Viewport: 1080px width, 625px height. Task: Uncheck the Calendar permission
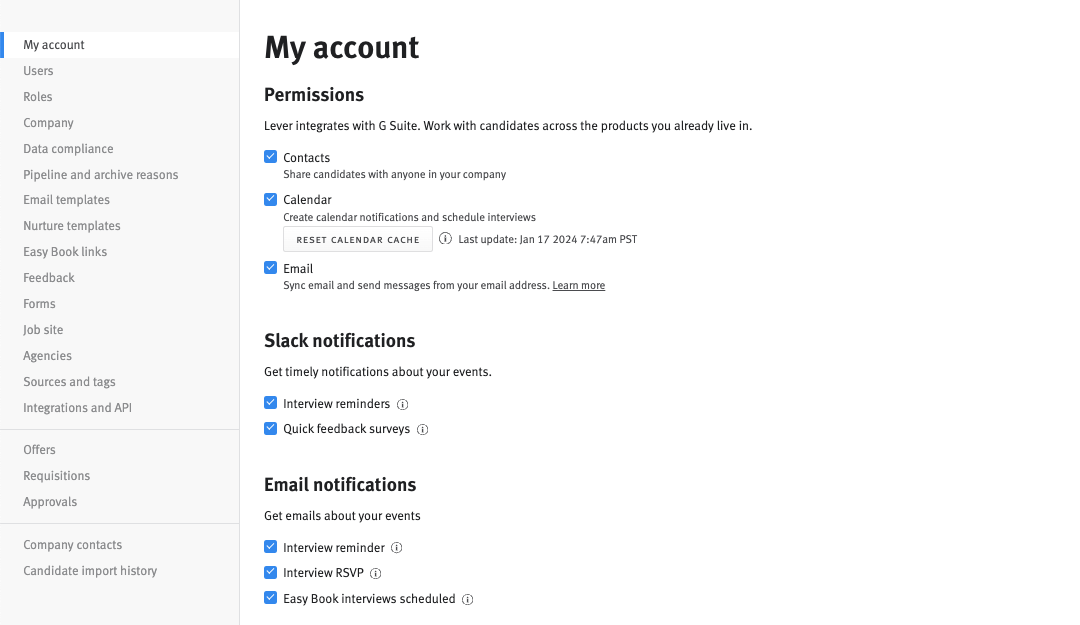270,198
